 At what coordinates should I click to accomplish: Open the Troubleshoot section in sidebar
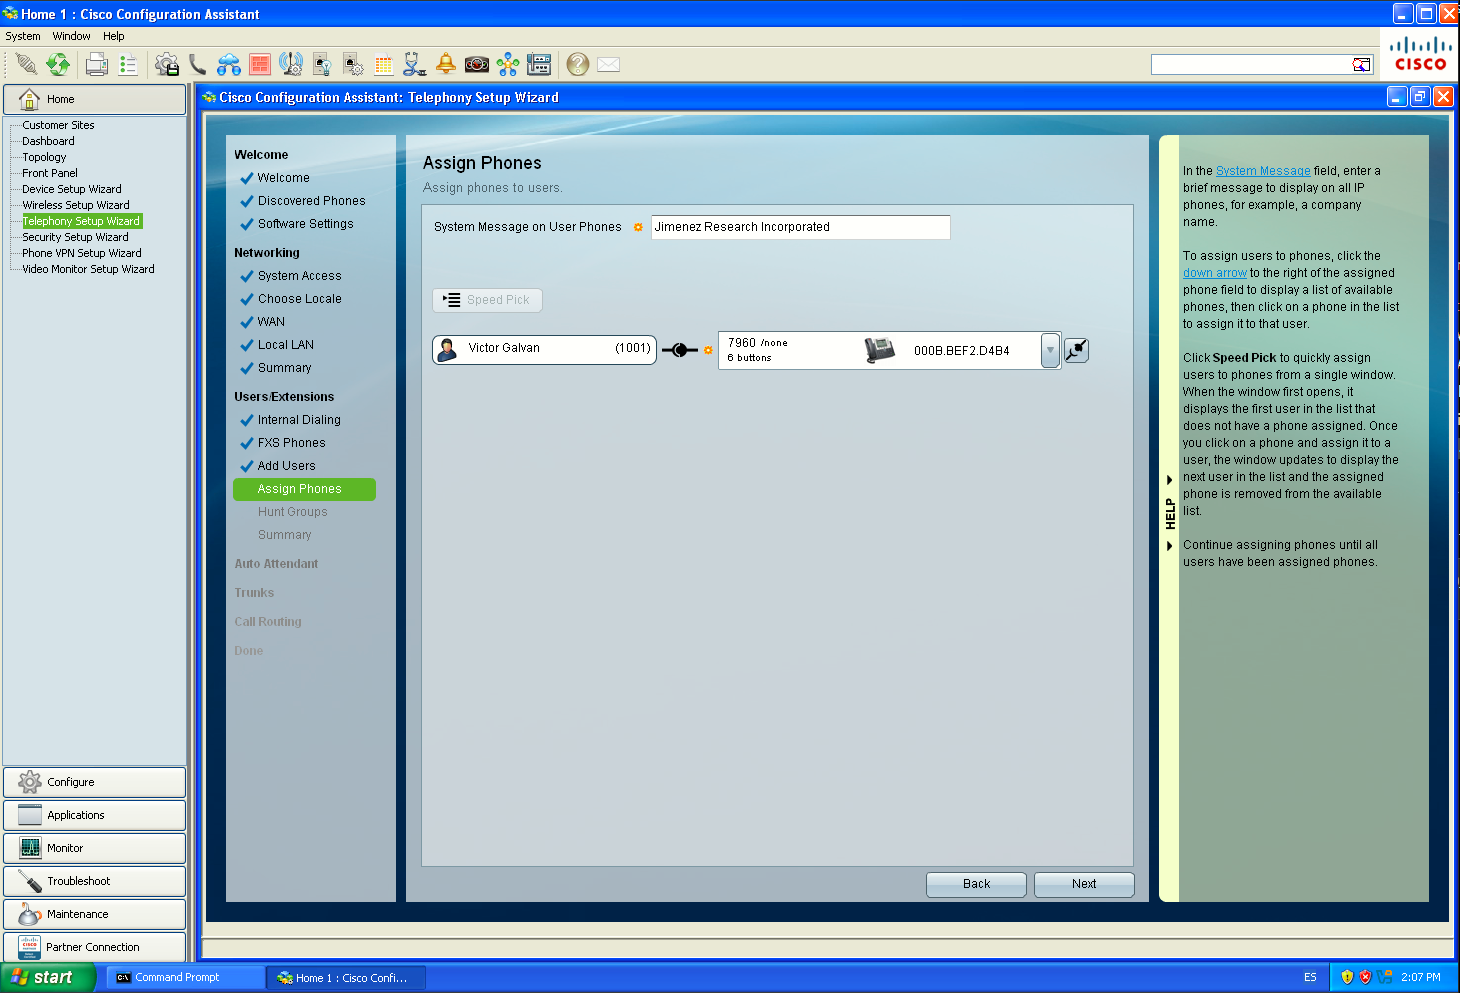[94, 881]
